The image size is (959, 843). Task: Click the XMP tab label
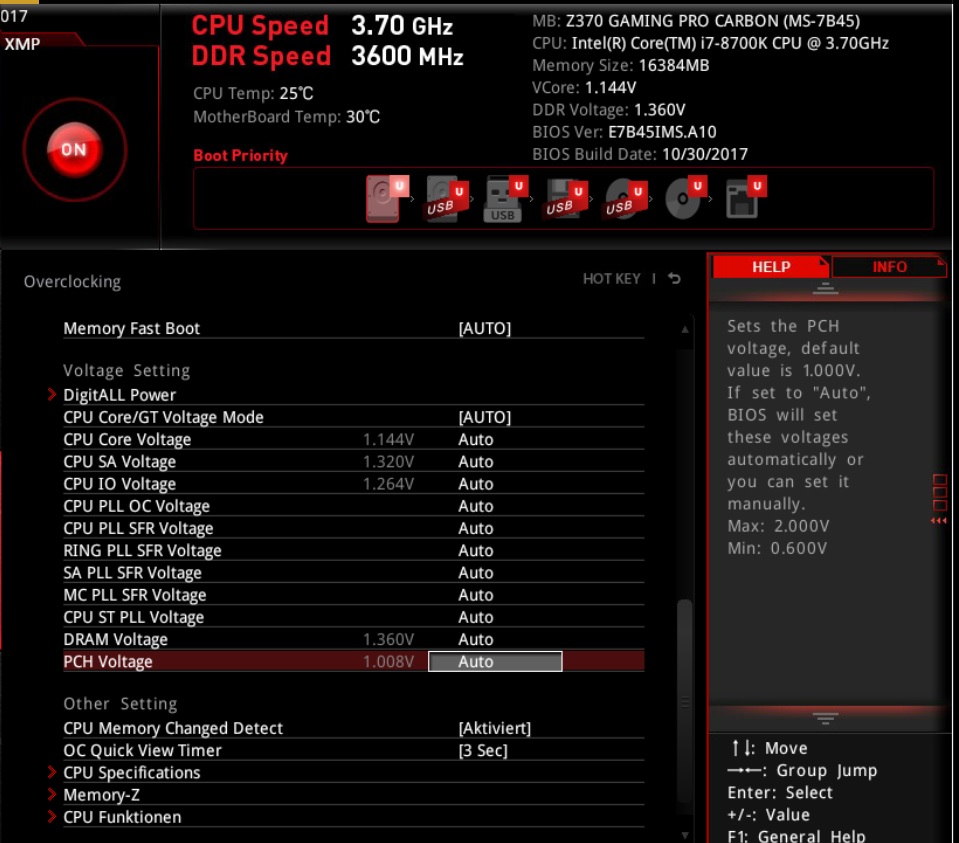pyautogui.click(x=23, y=44)
